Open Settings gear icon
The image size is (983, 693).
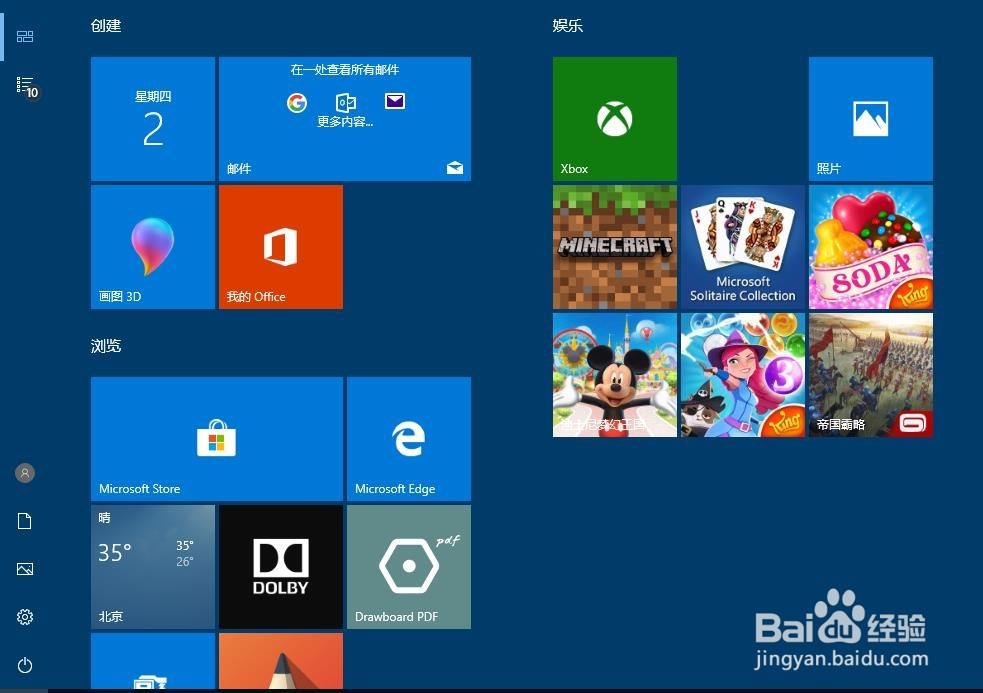tap(25, 617)
